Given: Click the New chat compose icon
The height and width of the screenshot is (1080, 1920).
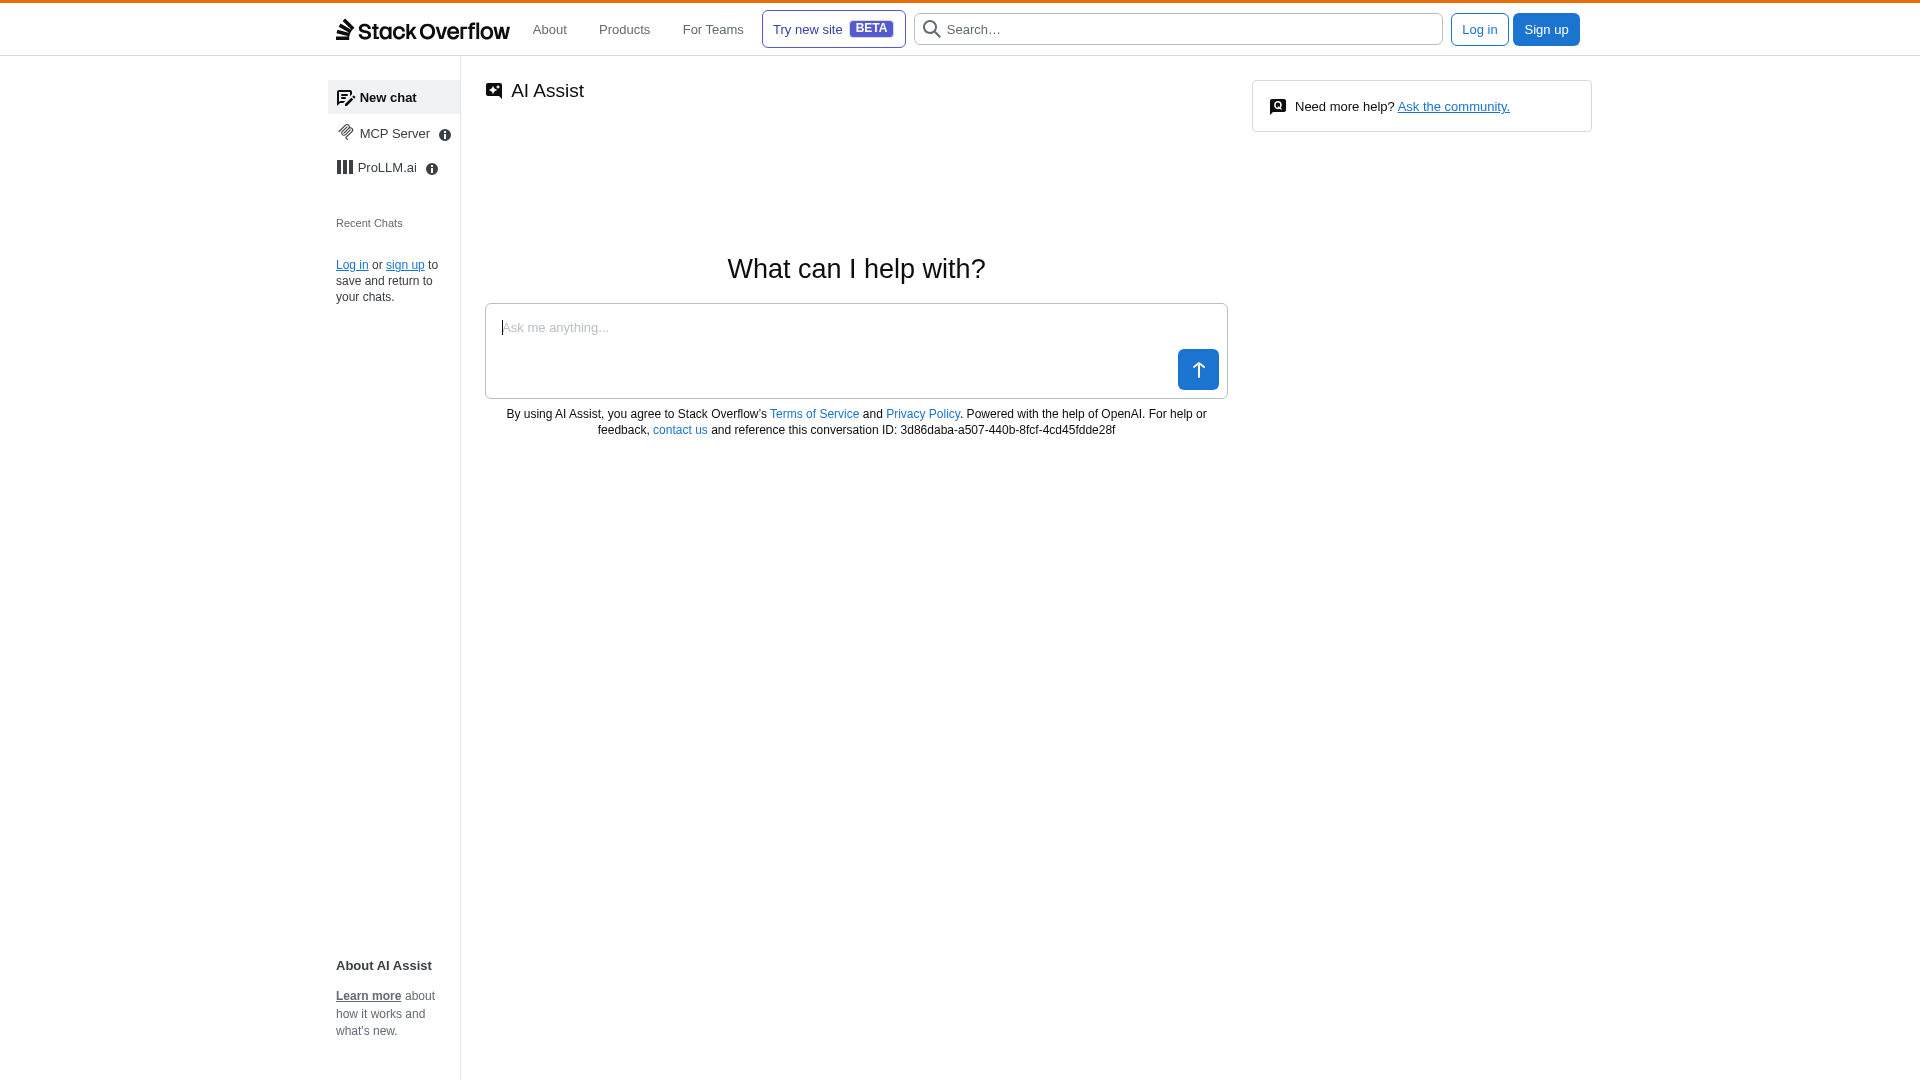Looking at the screenshot, I should click(x=345, y=98).
